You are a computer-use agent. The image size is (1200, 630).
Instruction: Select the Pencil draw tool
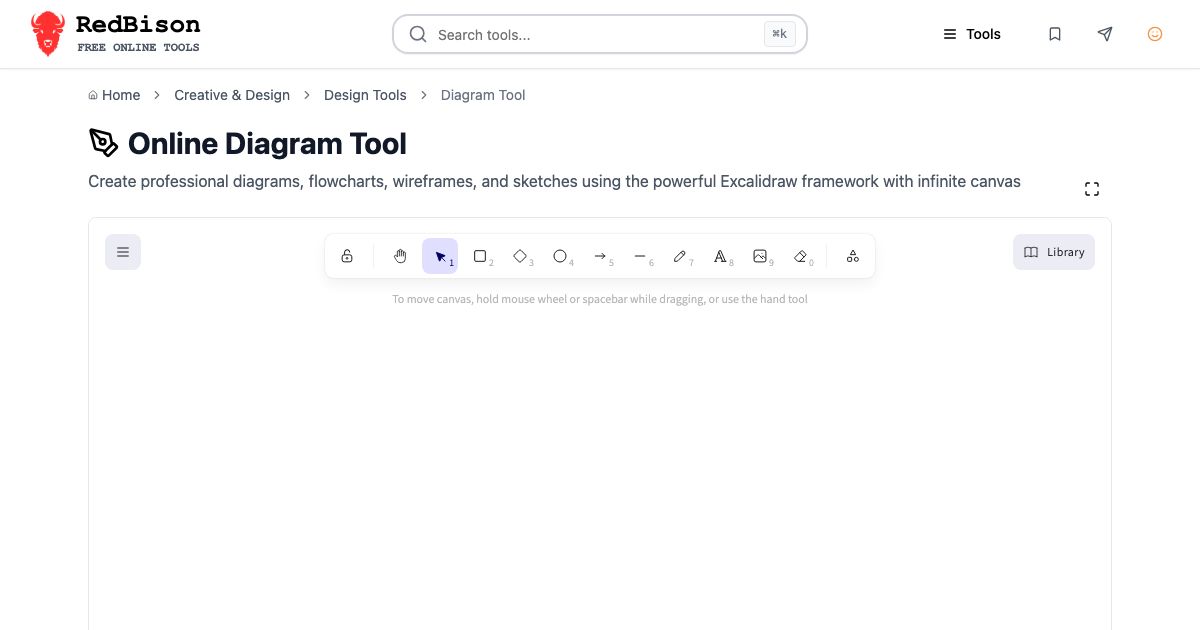[680, 256]
